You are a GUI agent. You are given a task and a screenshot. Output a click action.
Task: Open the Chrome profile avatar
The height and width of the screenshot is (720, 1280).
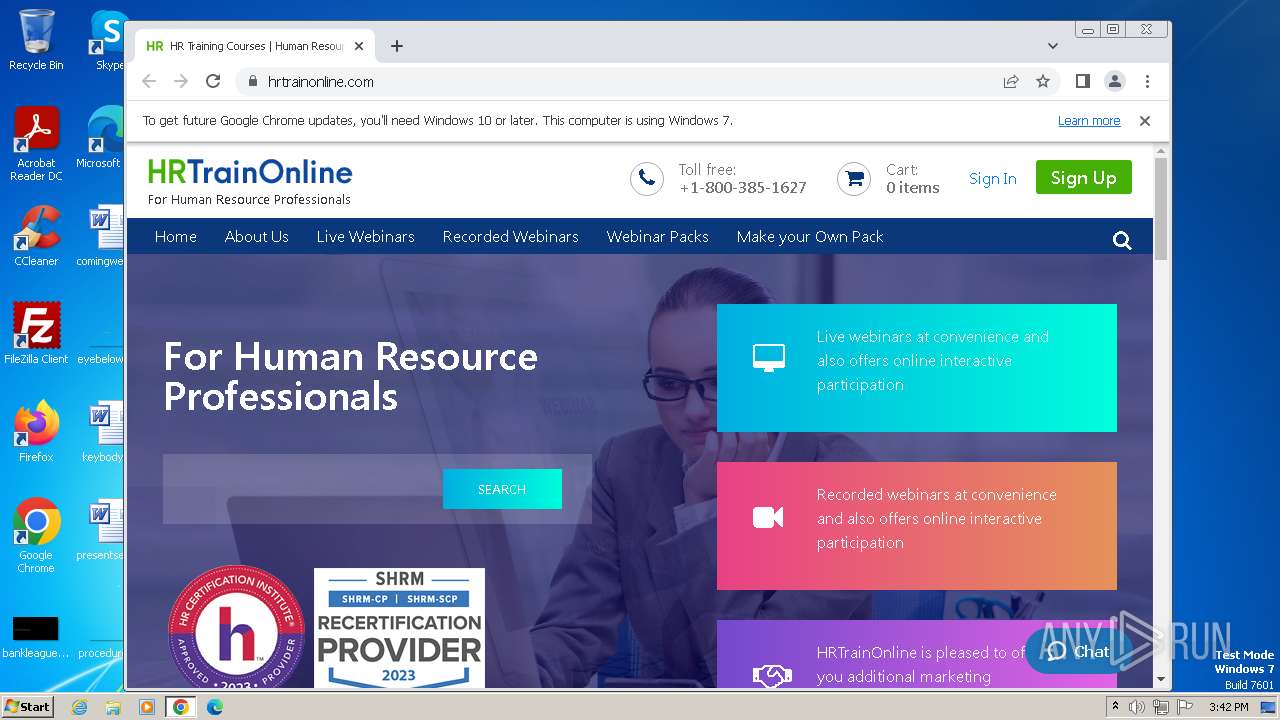tap(1114, 82)
